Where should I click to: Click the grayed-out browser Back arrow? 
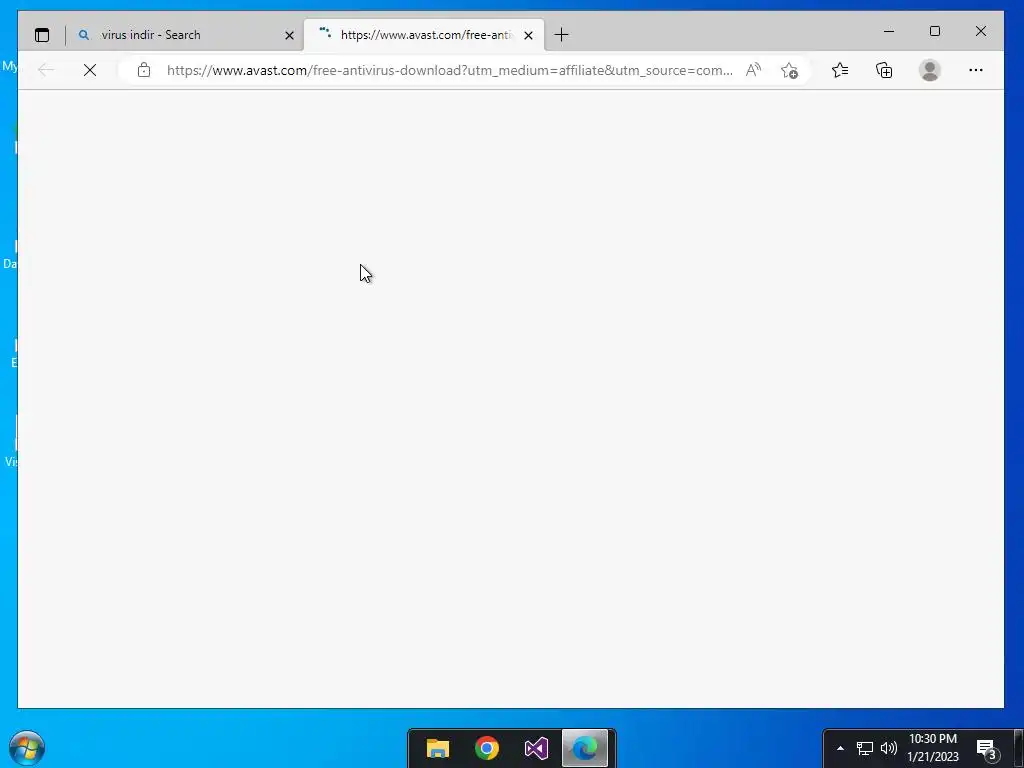tap(46, 70)
